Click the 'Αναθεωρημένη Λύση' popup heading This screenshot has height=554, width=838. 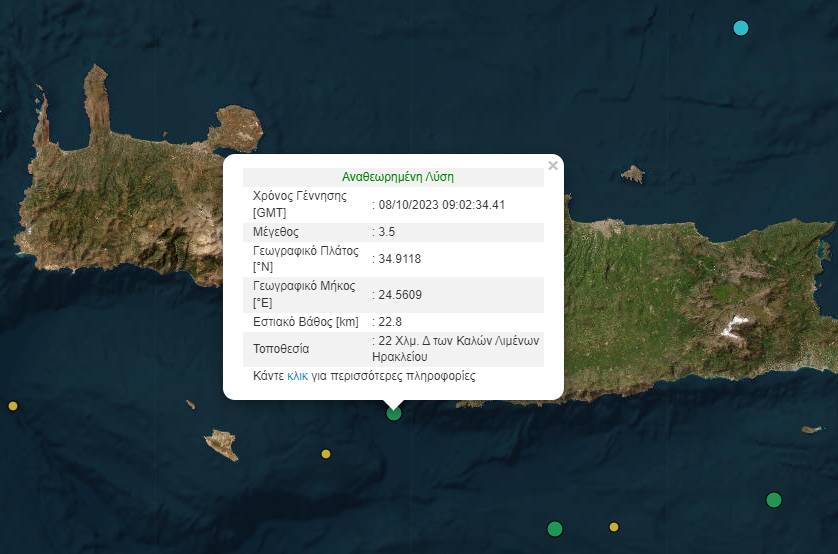[x=397, y=177]
